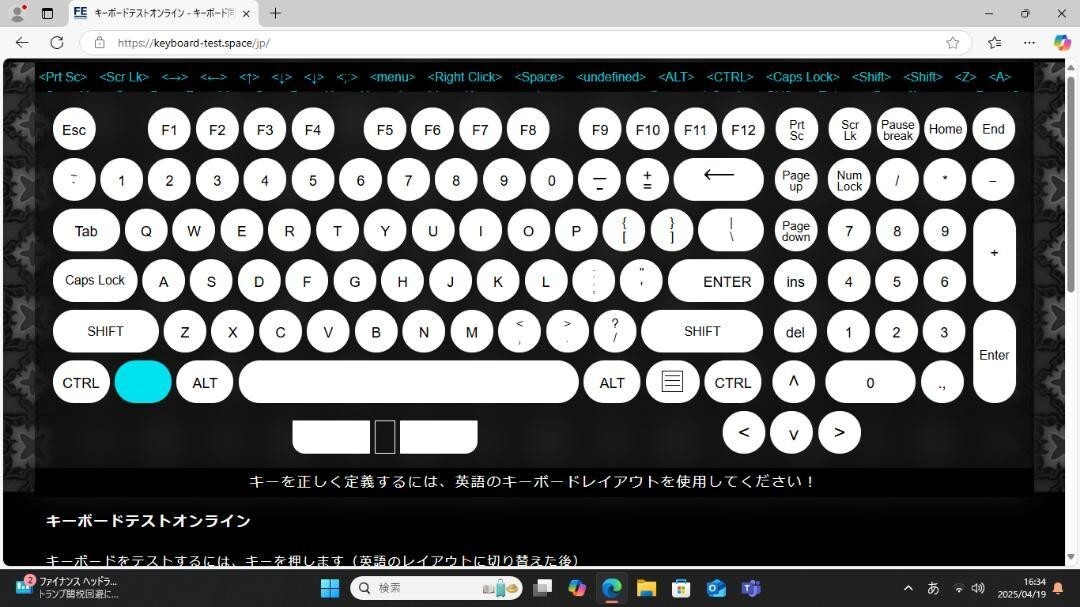Screen dimensions: 1080x607
Task: Click the Esc key on virtual keyboard
Action: tap(74, 130)
